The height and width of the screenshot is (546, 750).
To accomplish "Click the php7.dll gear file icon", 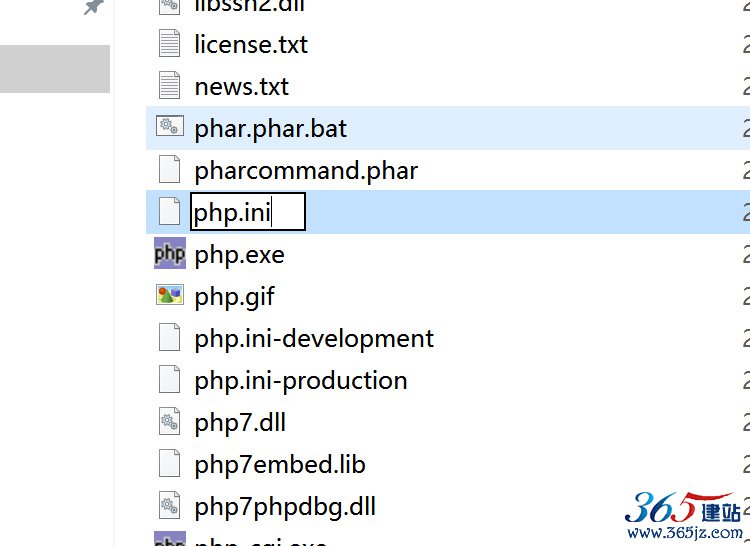I will pyautogui.click(x=169, y=421).
